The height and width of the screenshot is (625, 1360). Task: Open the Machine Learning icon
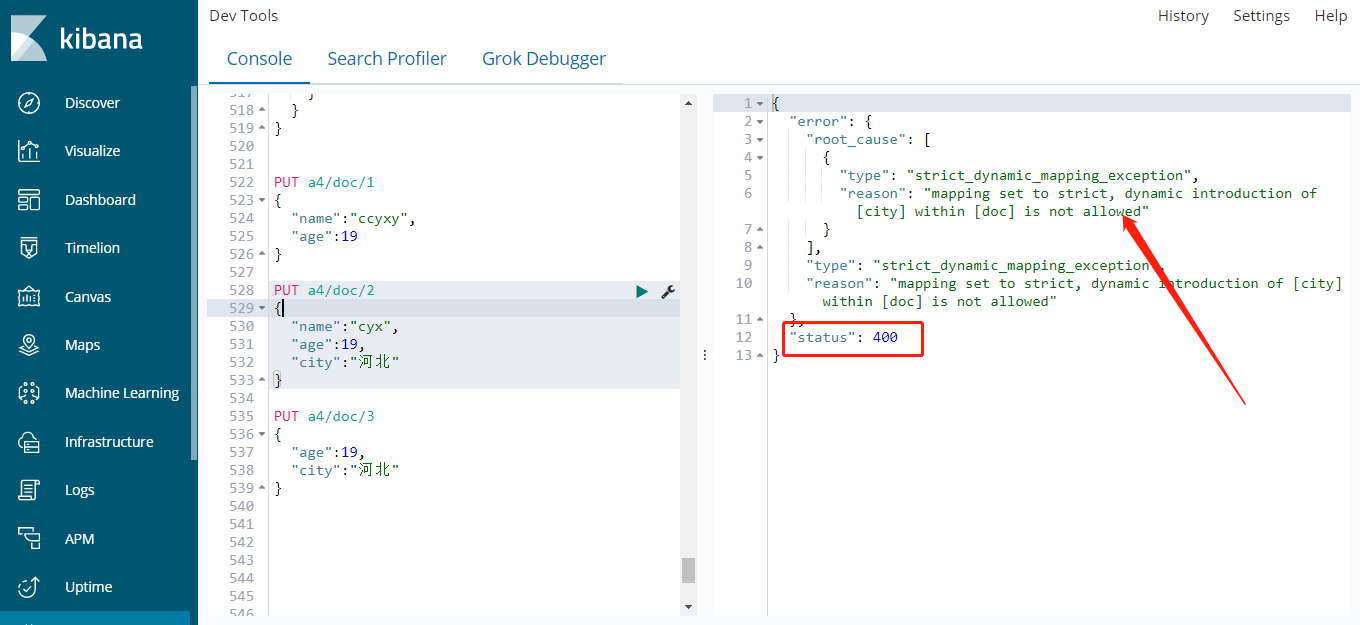tap(29, 393)
